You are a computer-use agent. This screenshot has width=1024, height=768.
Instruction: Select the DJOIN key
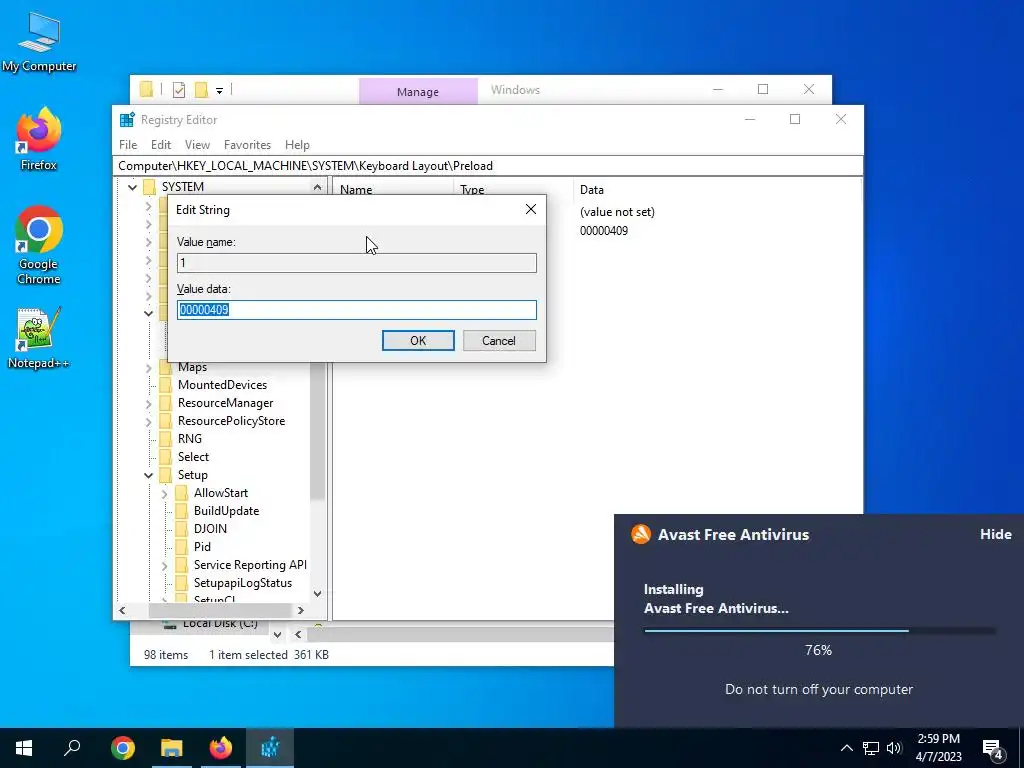tap(210, 528)
